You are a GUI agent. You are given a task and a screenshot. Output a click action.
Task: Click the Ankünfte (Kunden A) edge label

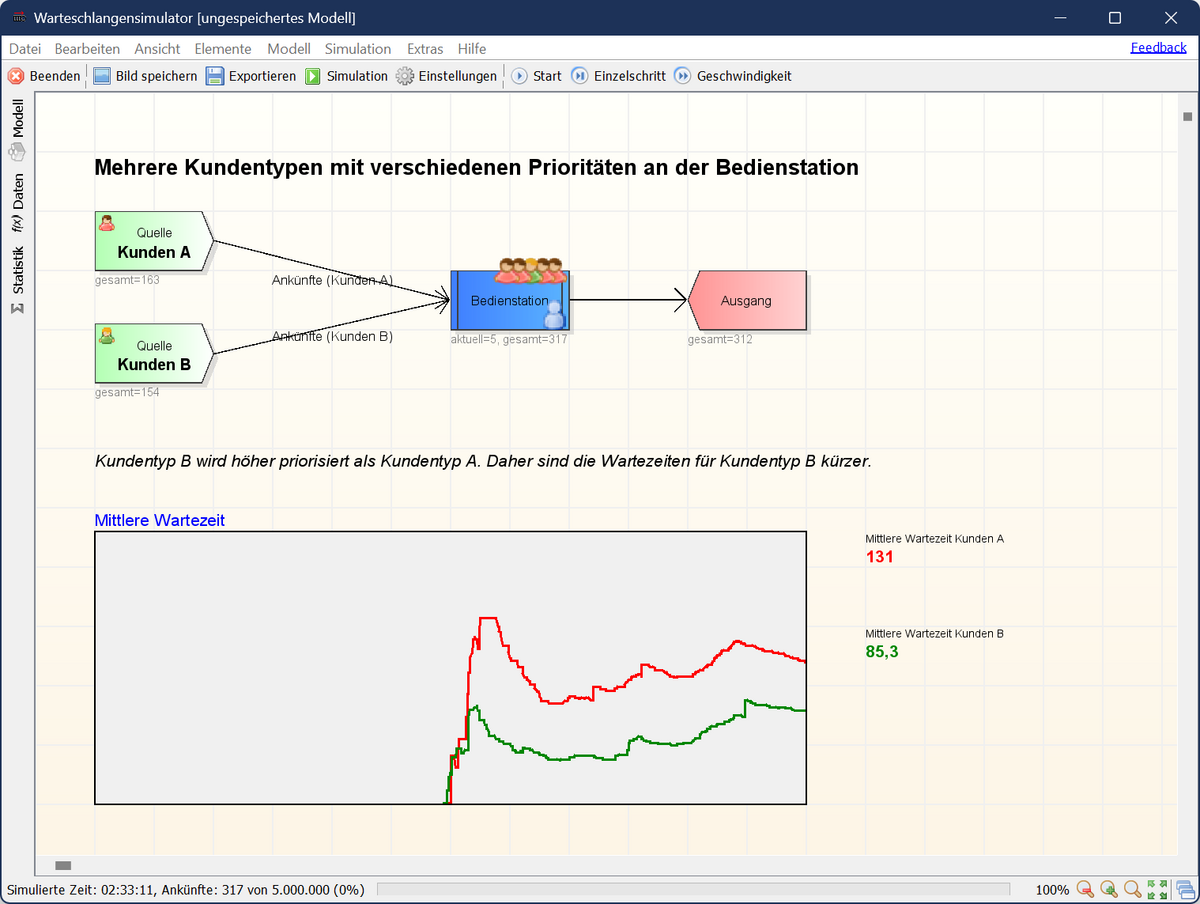tap(332, 280)
